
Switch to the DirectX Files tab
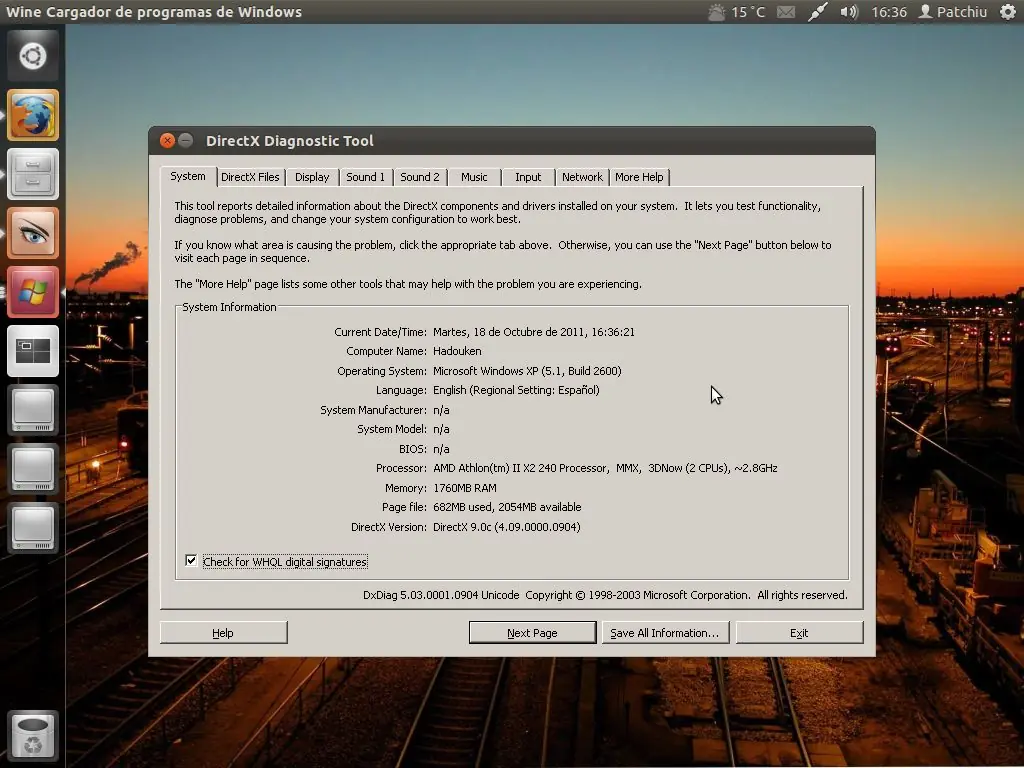coord(250,177)
